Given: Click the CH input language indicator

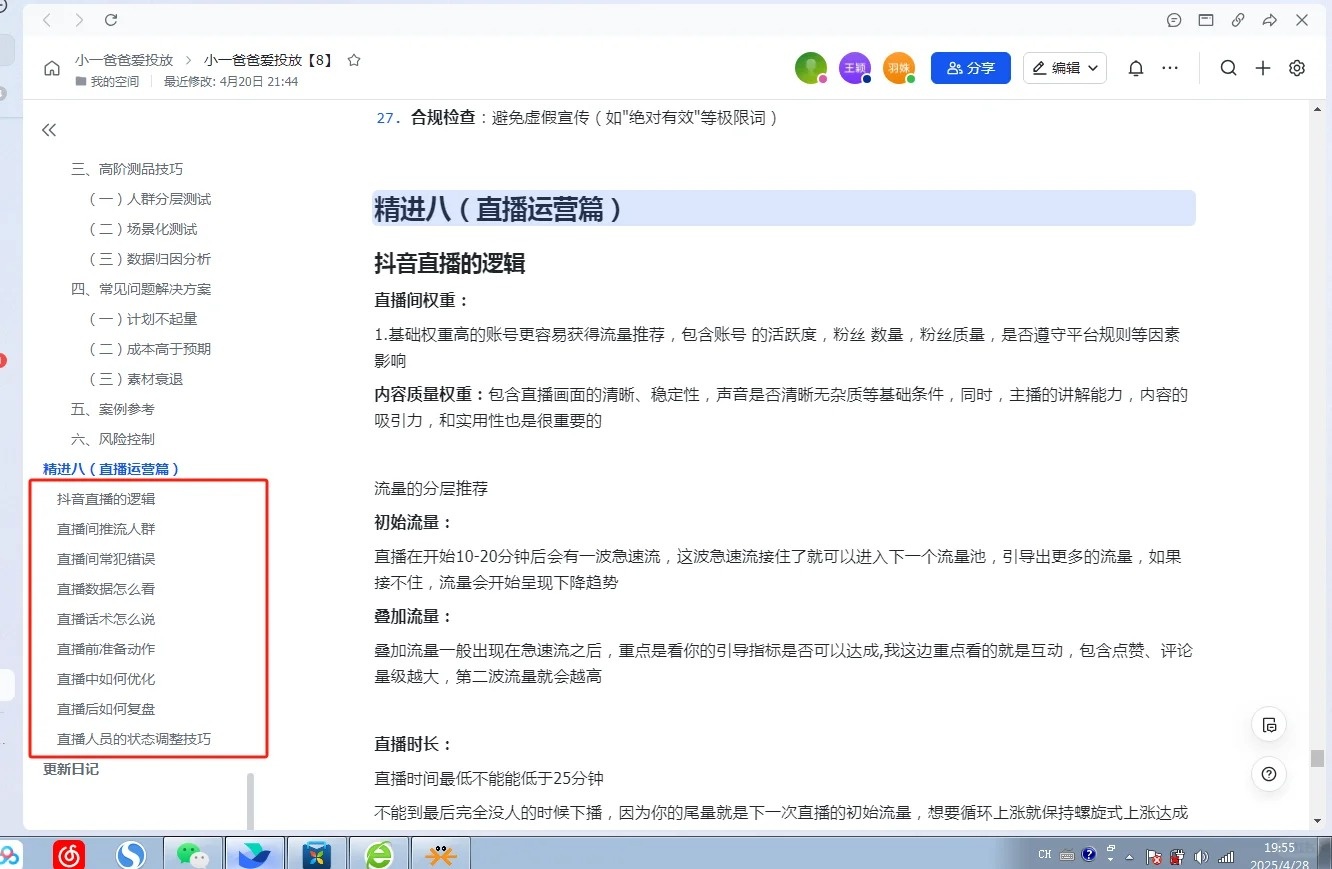Looking at the screenshot, I should pos(1045,856).
